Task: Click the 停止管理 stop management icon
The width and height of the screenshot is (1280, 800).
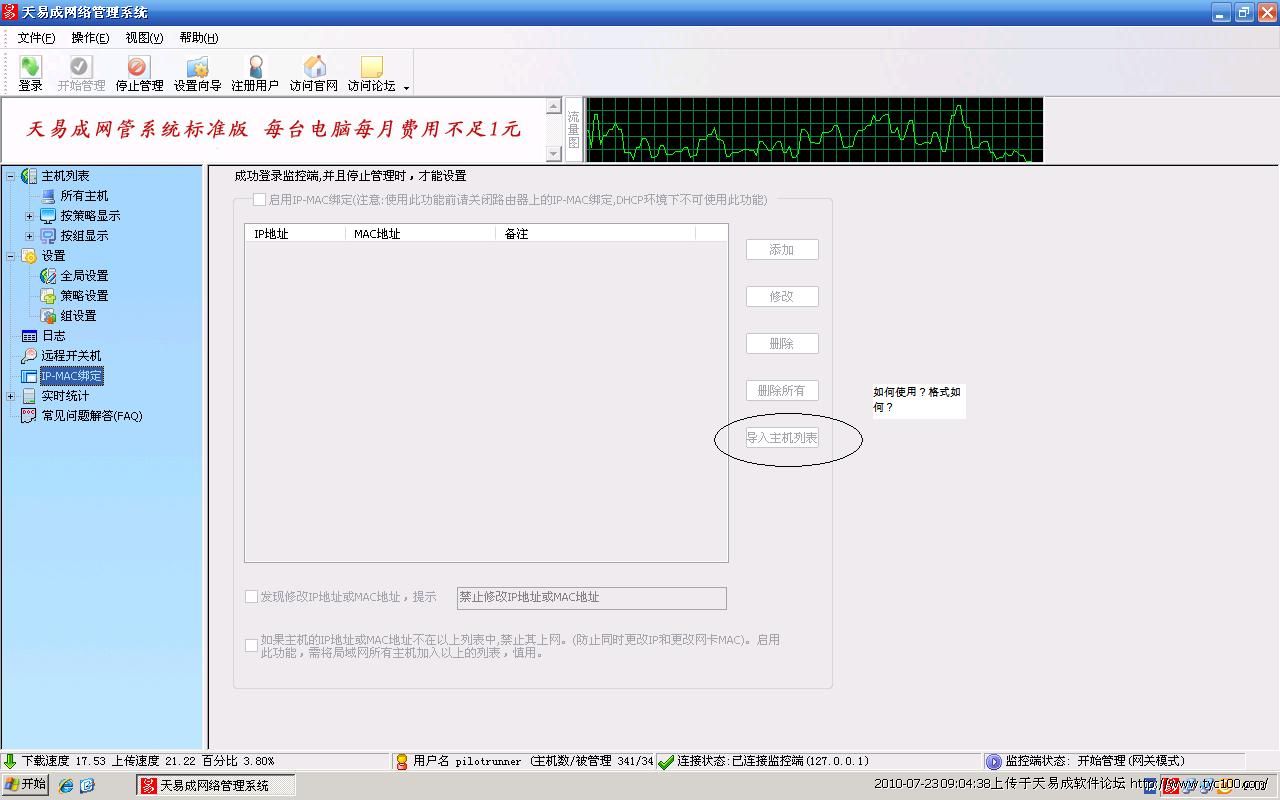Action: click(x=138, y=73)
